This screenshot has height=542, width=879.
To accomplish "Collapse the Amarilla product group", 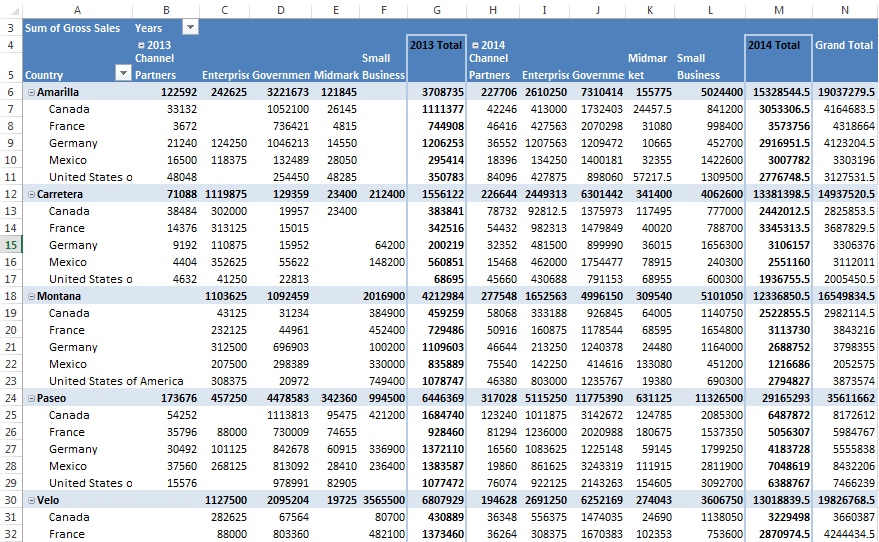I will pos(31,92).
